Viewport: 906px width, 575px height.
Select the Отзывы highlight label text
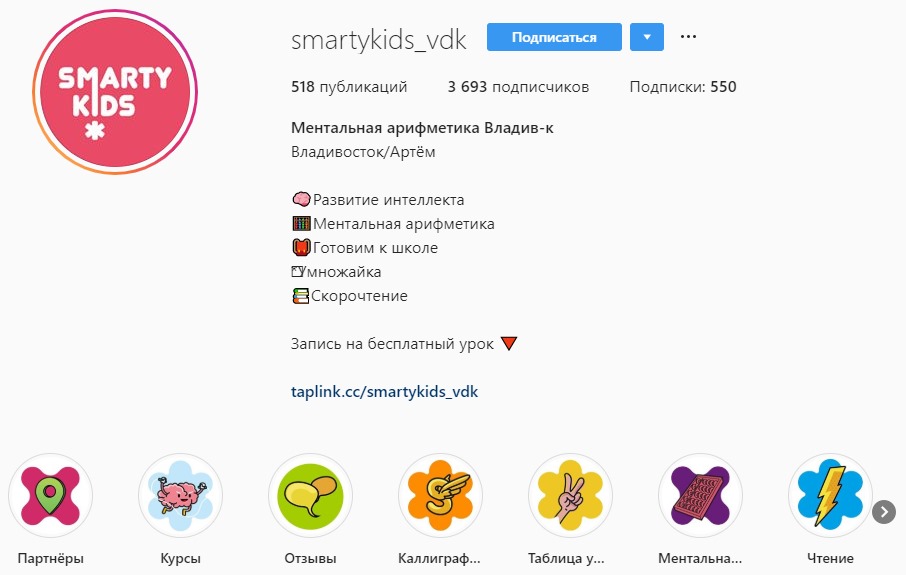coord(310,558)
